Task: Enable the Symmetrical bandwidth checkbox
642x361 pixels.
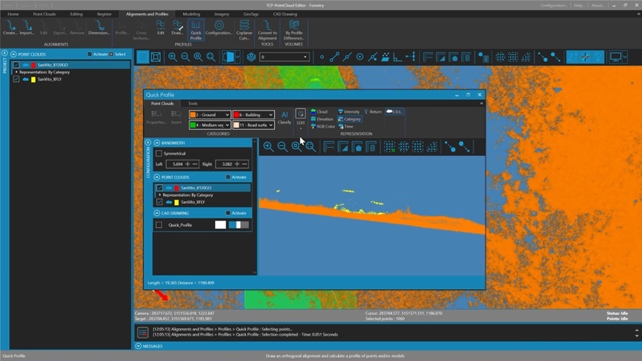Action: [x=159, y=153]
